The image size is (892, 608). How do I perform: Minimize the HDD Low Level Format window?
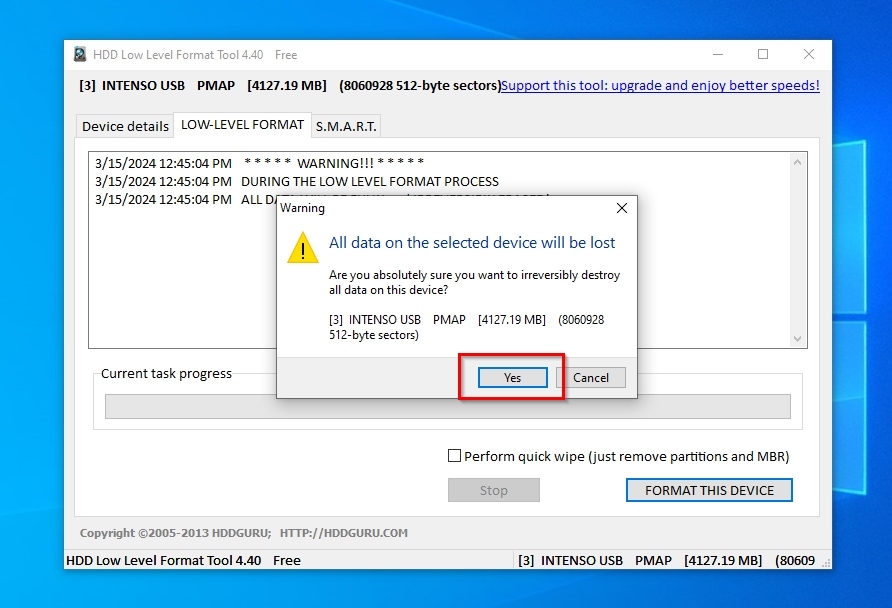[x=718, y=55]
